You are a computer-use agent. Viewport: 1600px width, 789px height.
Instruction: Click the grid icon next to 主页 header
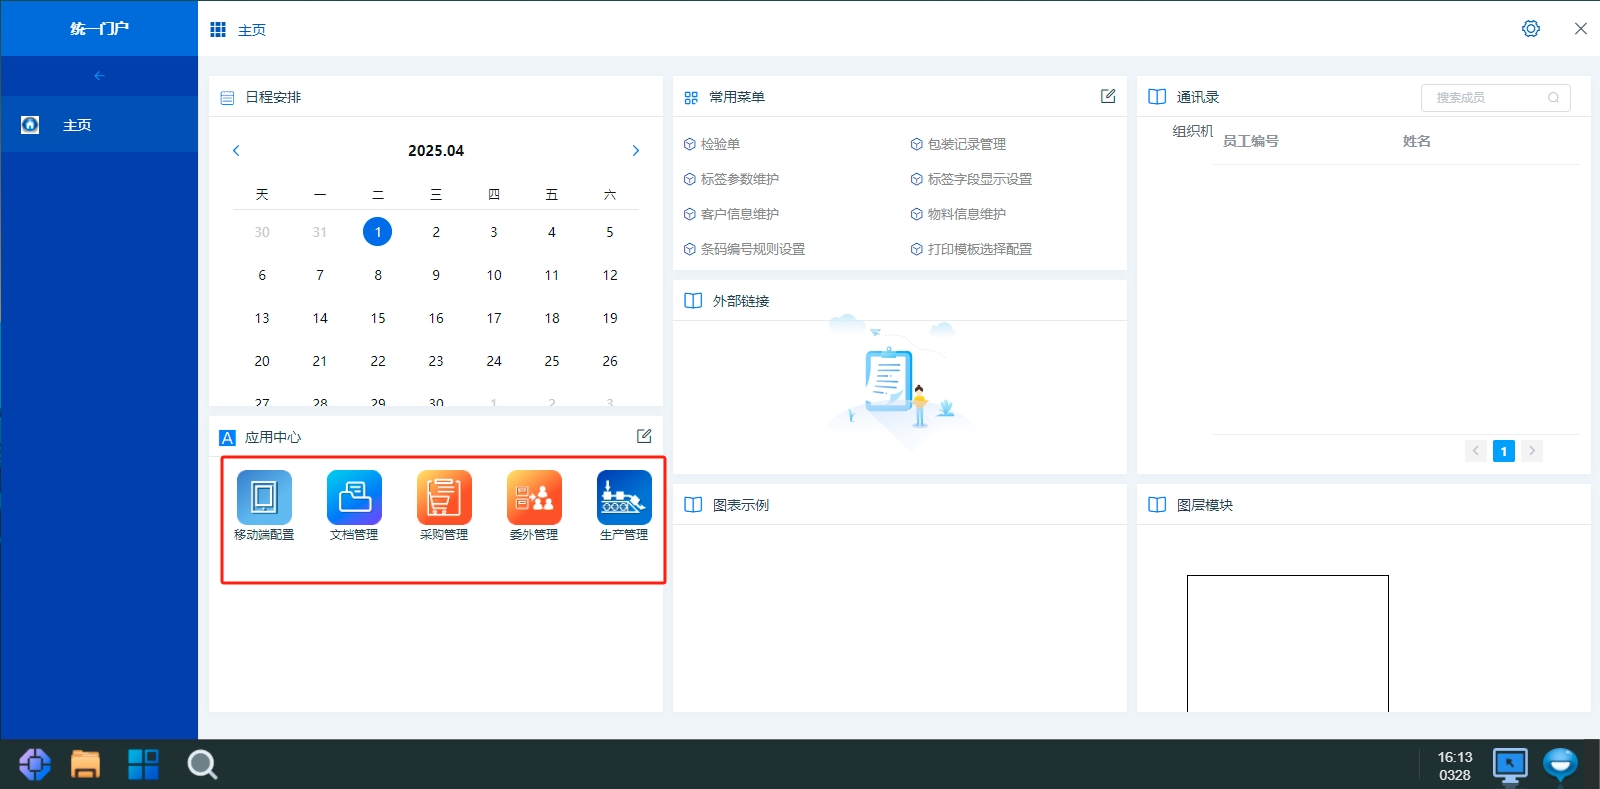tap(218, 30)
